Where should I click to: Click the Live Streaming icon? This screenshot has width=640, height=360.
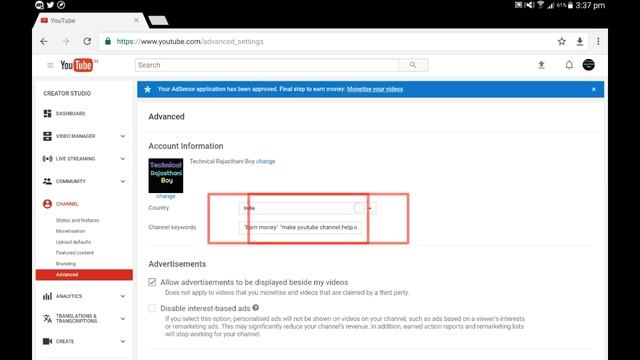click(x=47, y=158)
